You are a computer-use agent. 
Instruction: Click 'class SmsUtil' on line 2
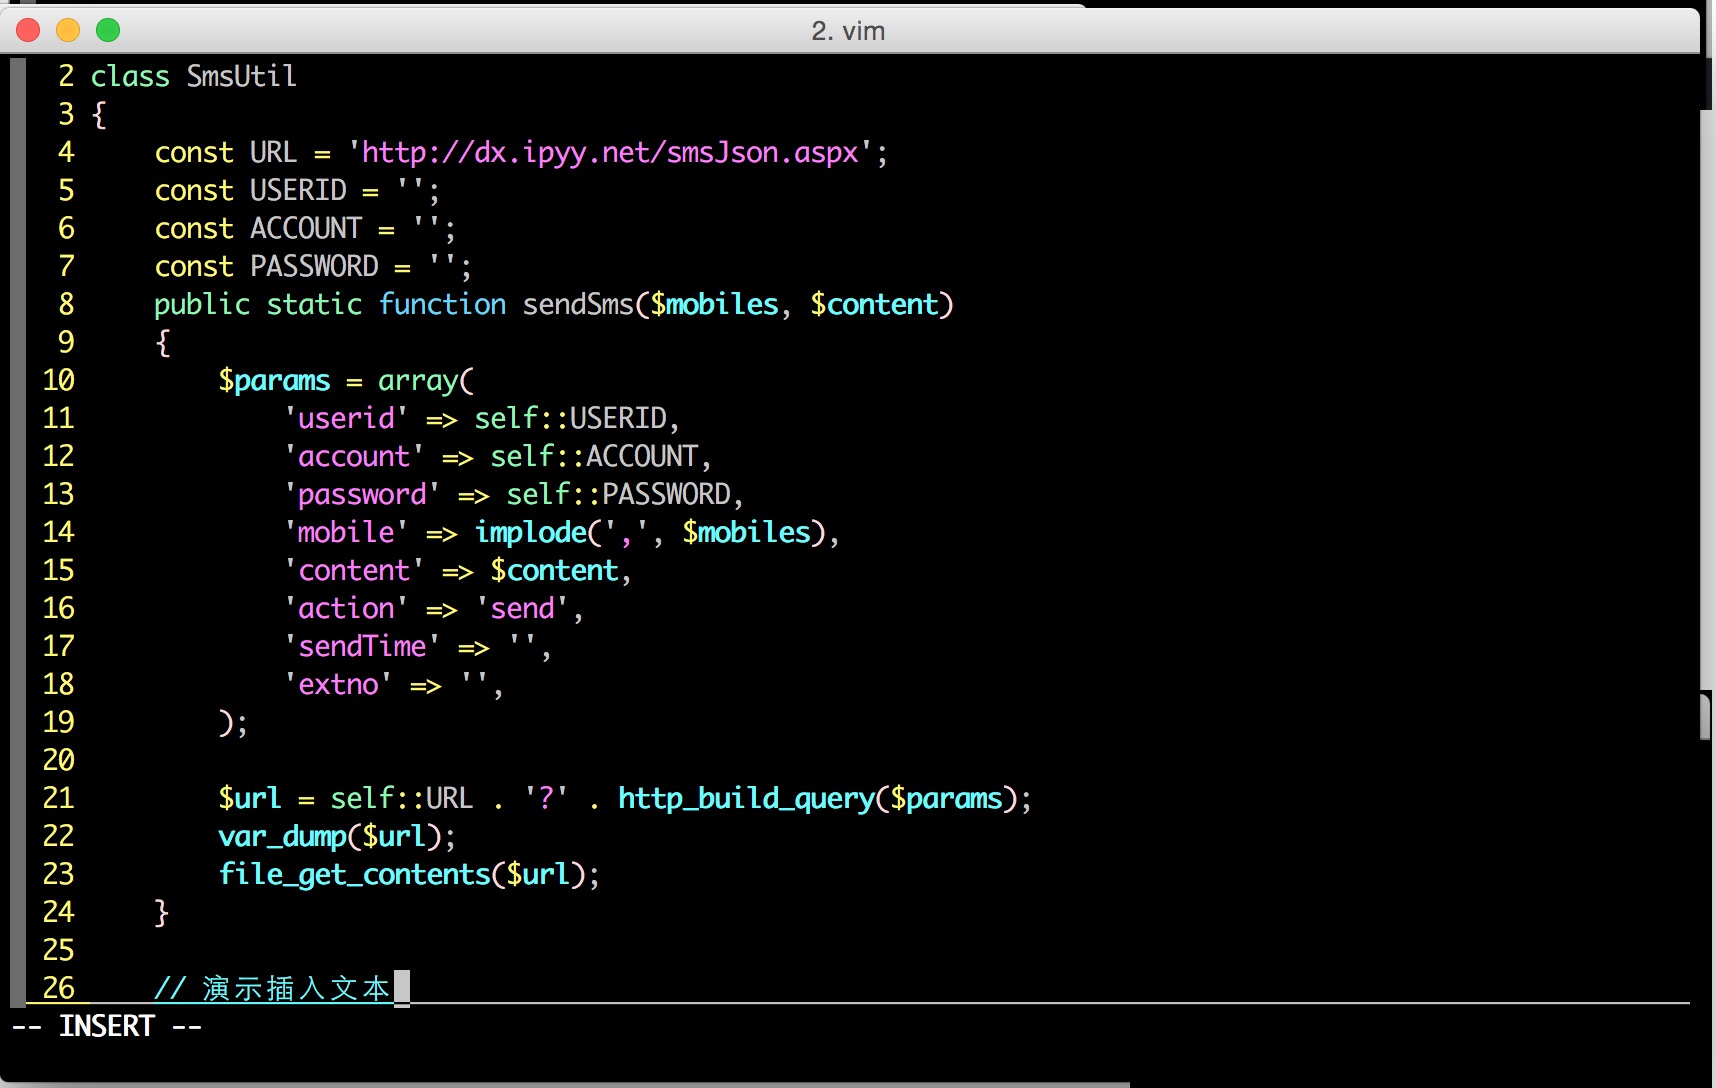194,76
